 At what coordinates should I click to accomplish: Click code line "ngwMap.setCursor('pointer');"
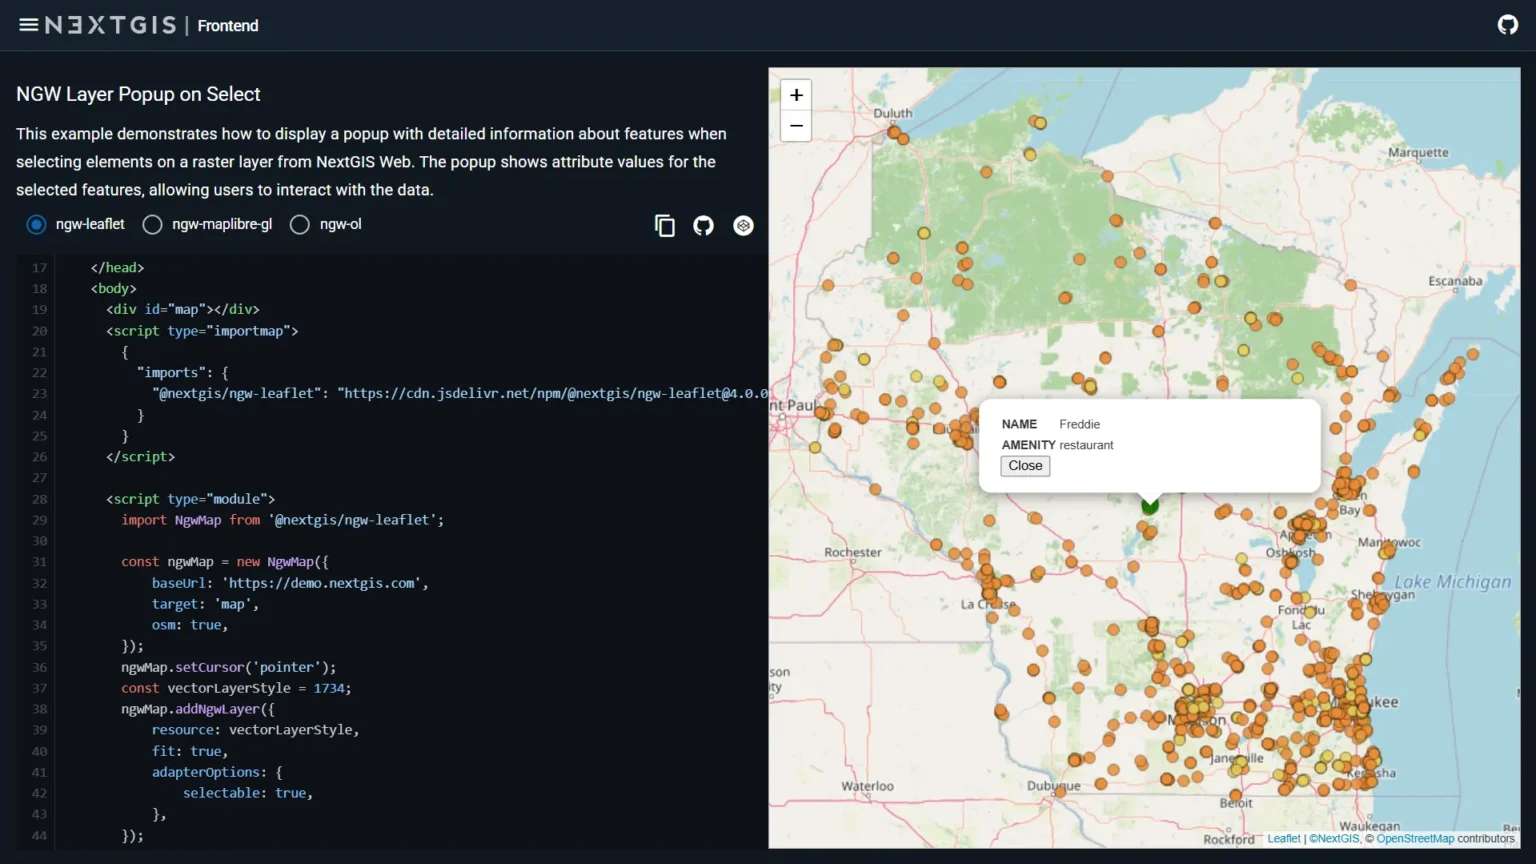point(229,667)
